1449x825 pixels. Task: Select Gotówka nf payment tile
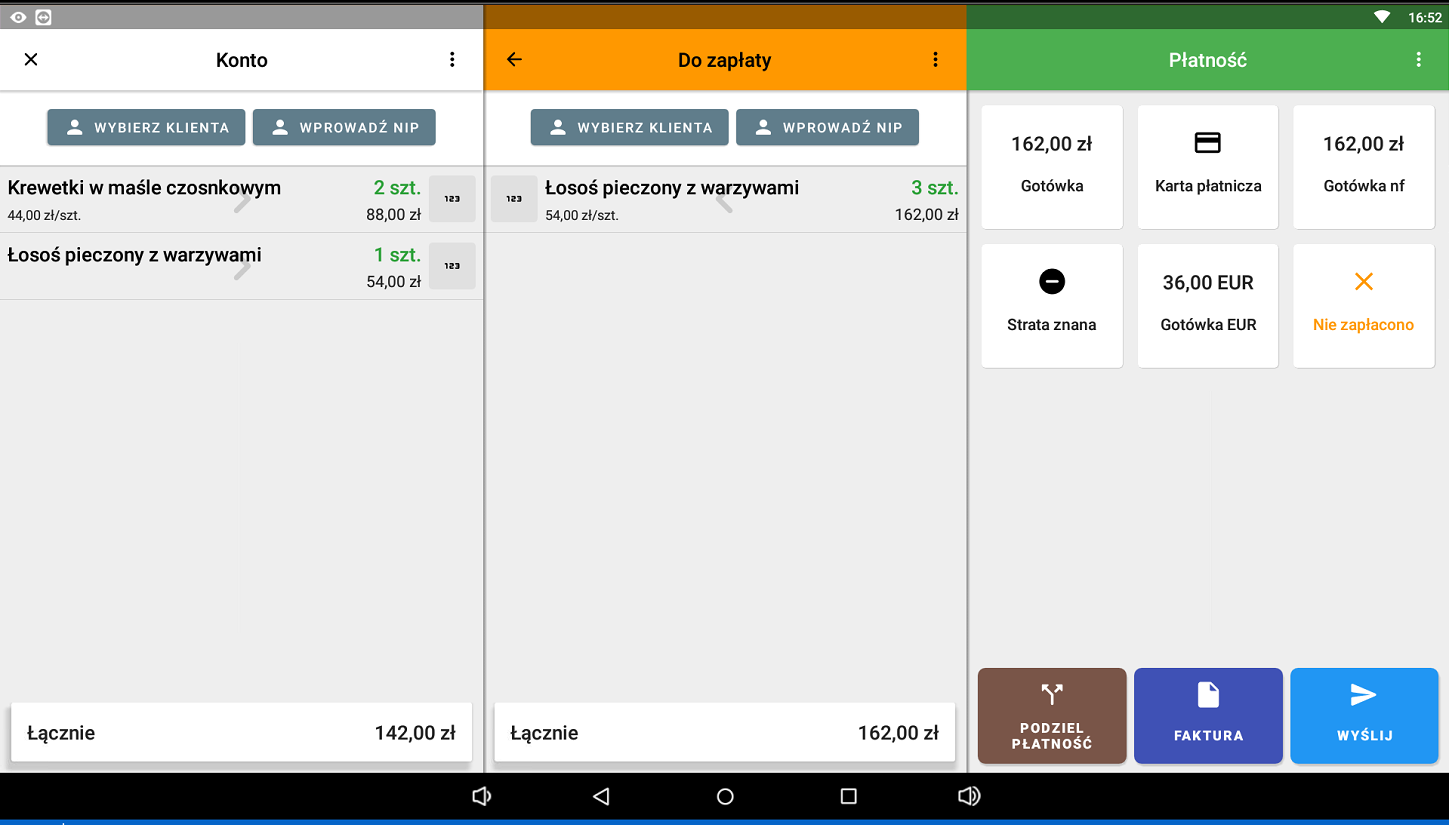pyautogui.click(x=1363, y=167)
